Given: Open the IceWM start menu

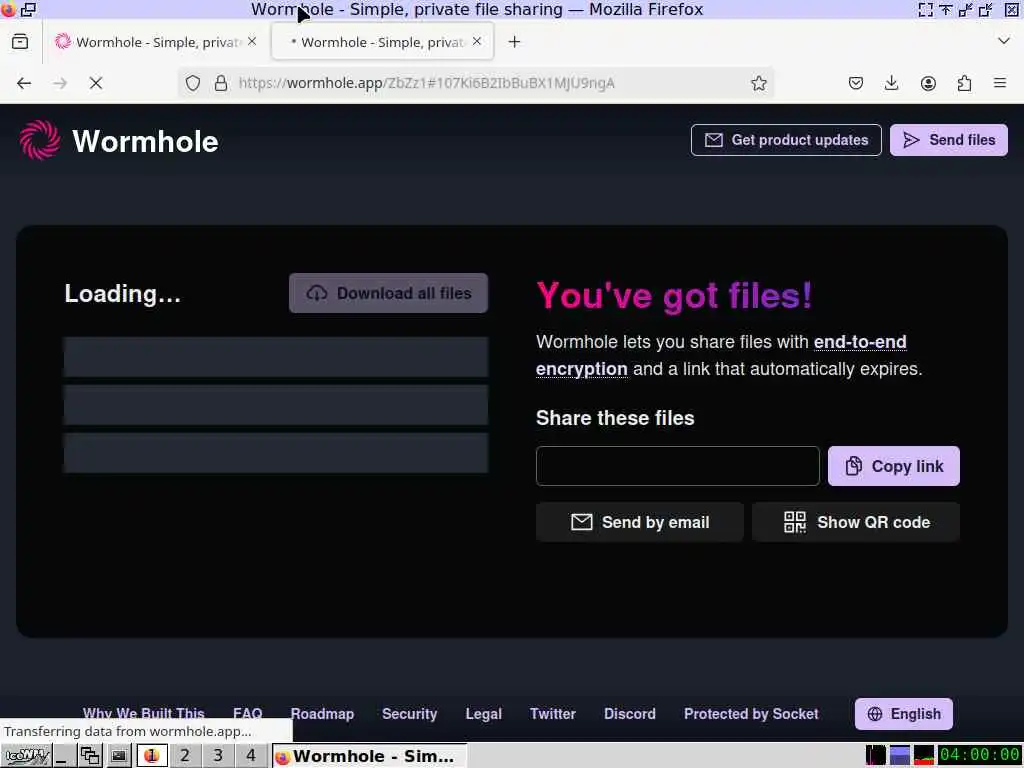Looking at the screenshot, I should pos(25,756).
